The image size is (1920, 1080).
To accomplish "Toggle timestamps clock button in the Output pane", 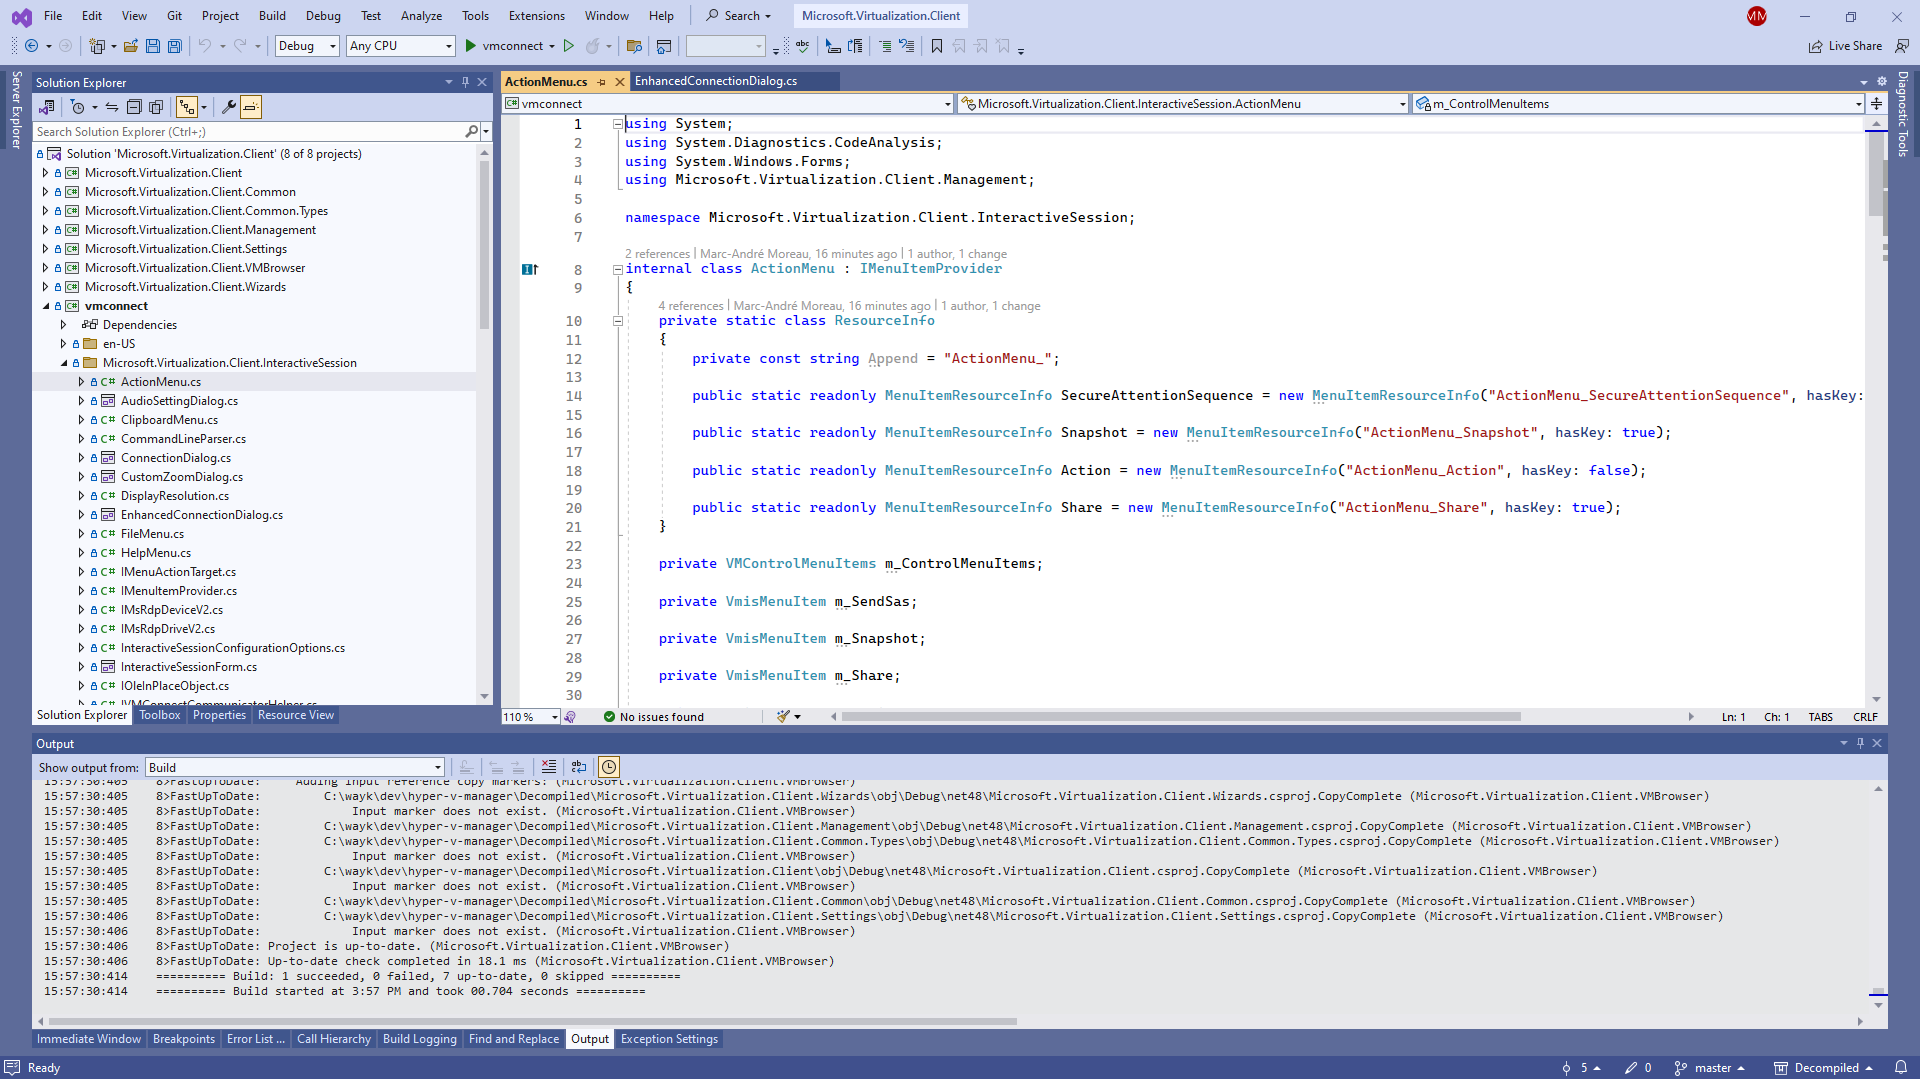I will pos(609,767).
